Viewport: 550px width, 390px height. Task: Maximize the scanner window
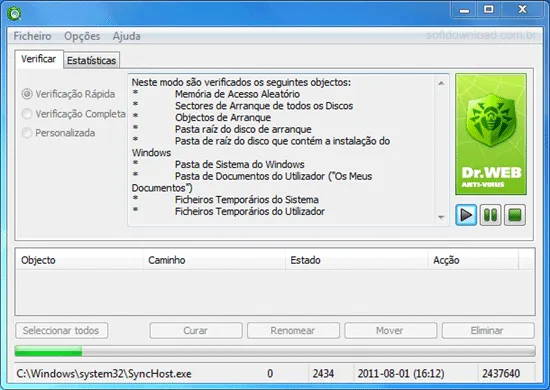click(x=489, y=9)
